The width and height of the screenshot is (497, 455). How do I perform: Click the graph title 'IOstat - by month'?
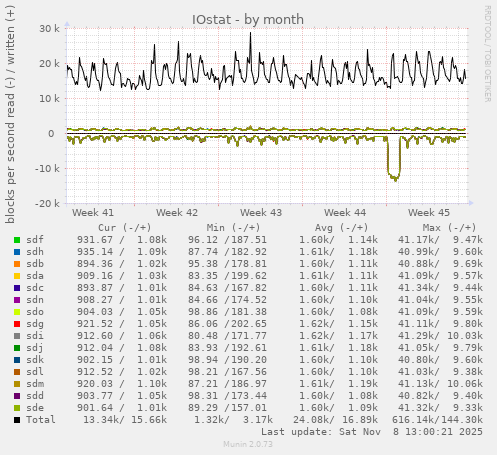(248, 20)
